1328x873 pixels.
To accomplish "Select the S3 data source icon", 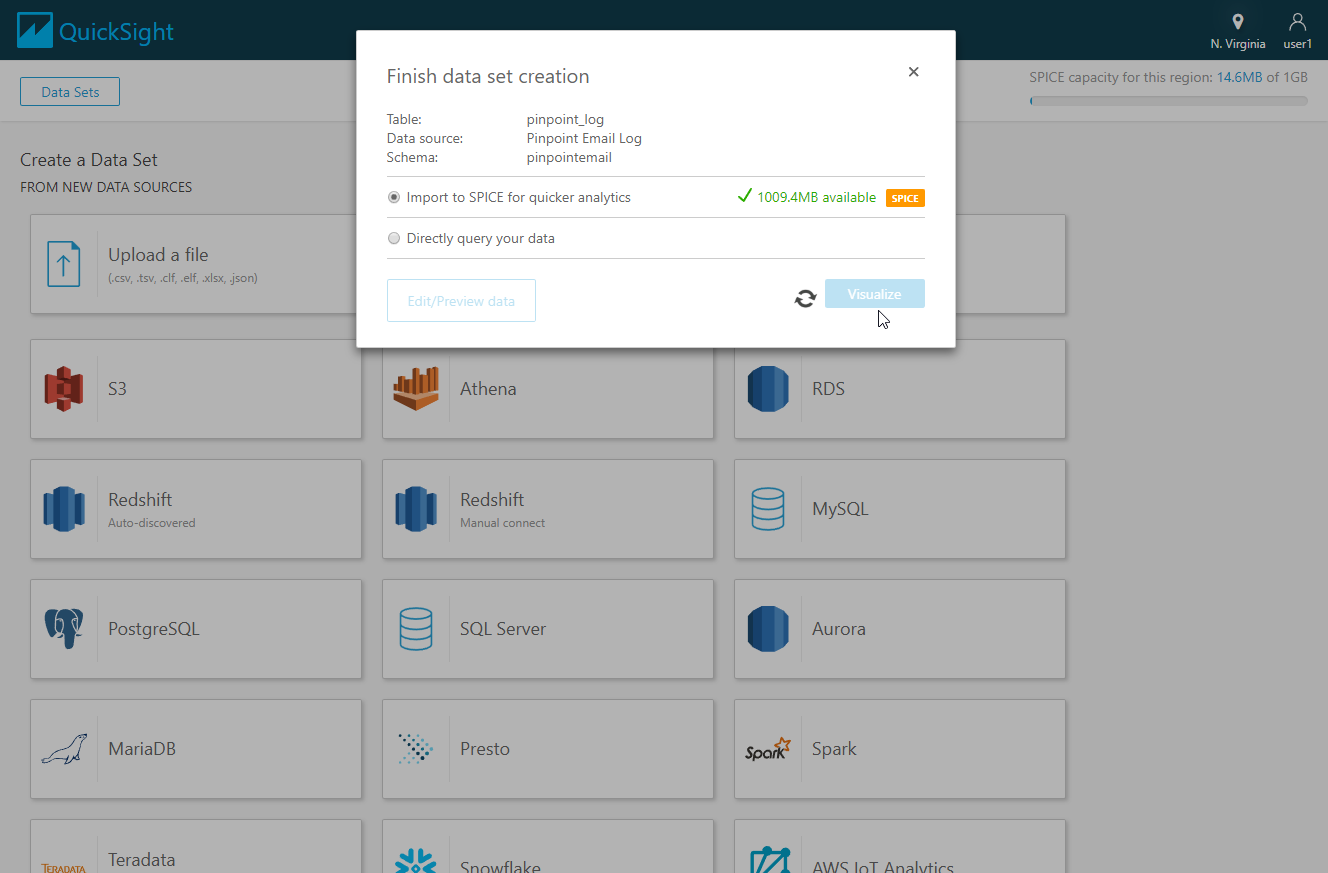I will point(63,389).
